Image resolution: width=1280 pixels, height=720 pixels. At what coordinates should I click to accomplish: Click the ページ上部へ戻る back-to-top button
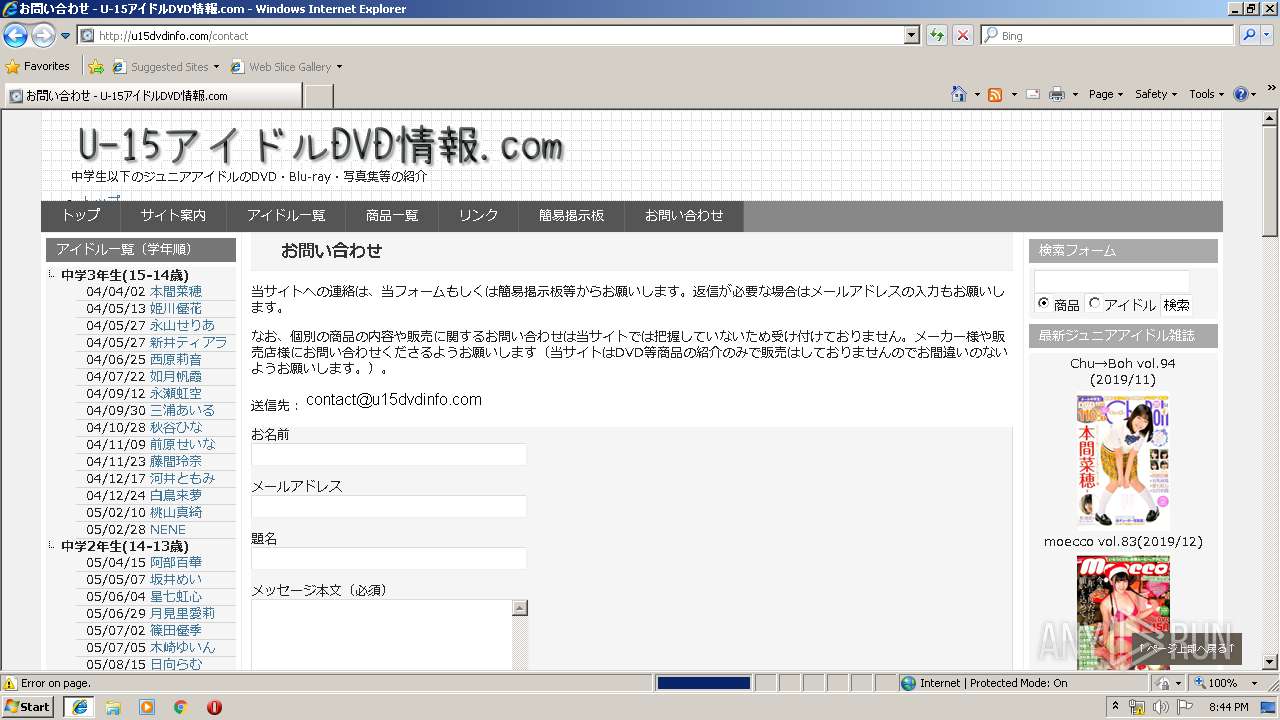pos(1186,649)
